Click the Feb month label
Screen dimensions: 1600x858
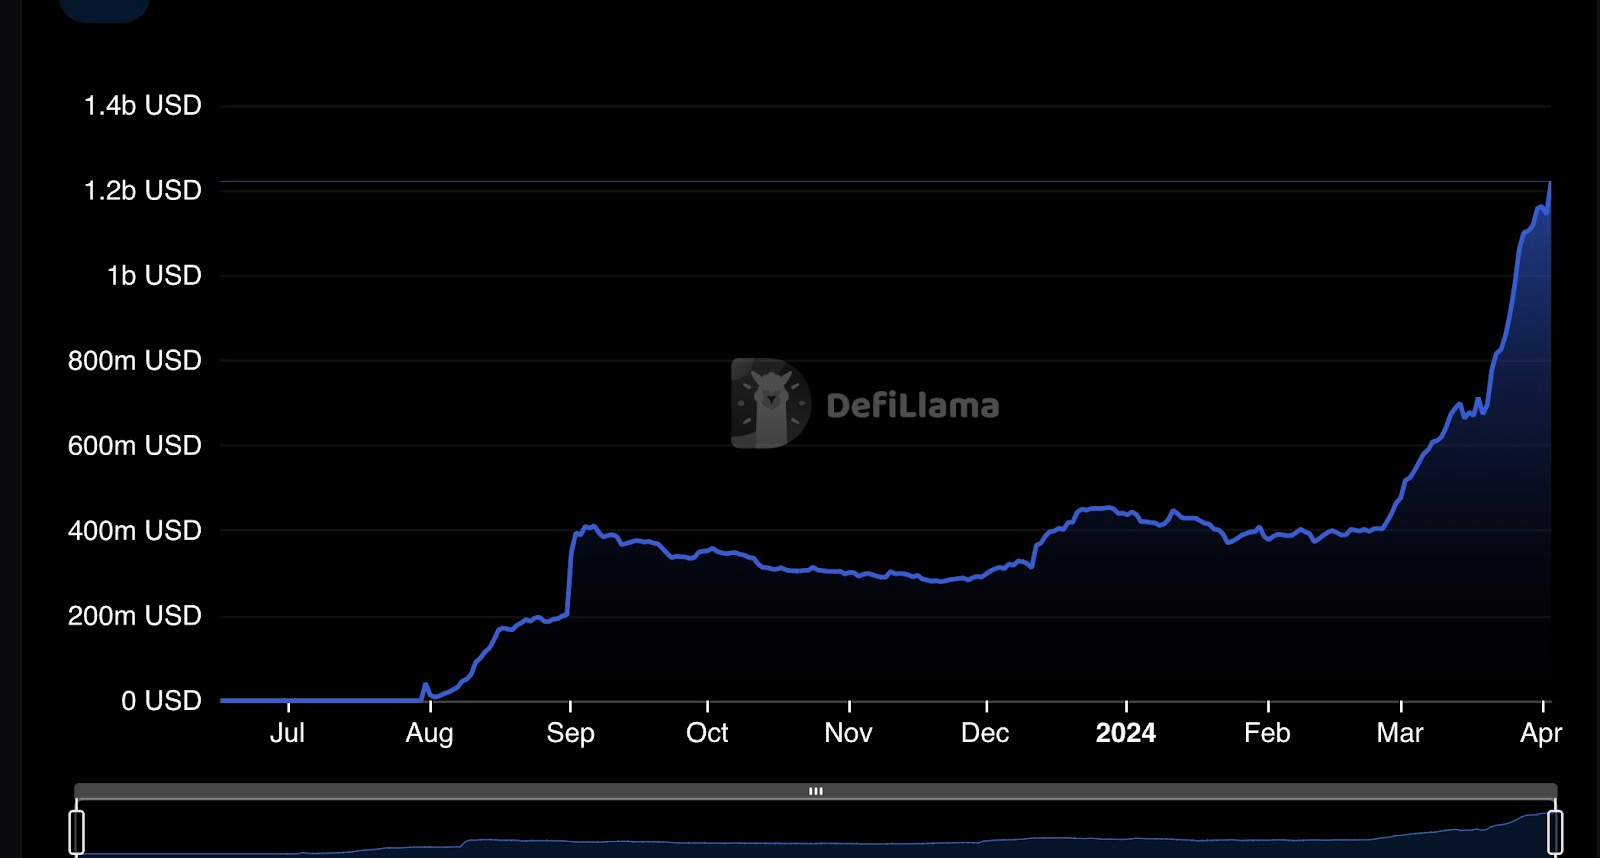coord(1267,733)
